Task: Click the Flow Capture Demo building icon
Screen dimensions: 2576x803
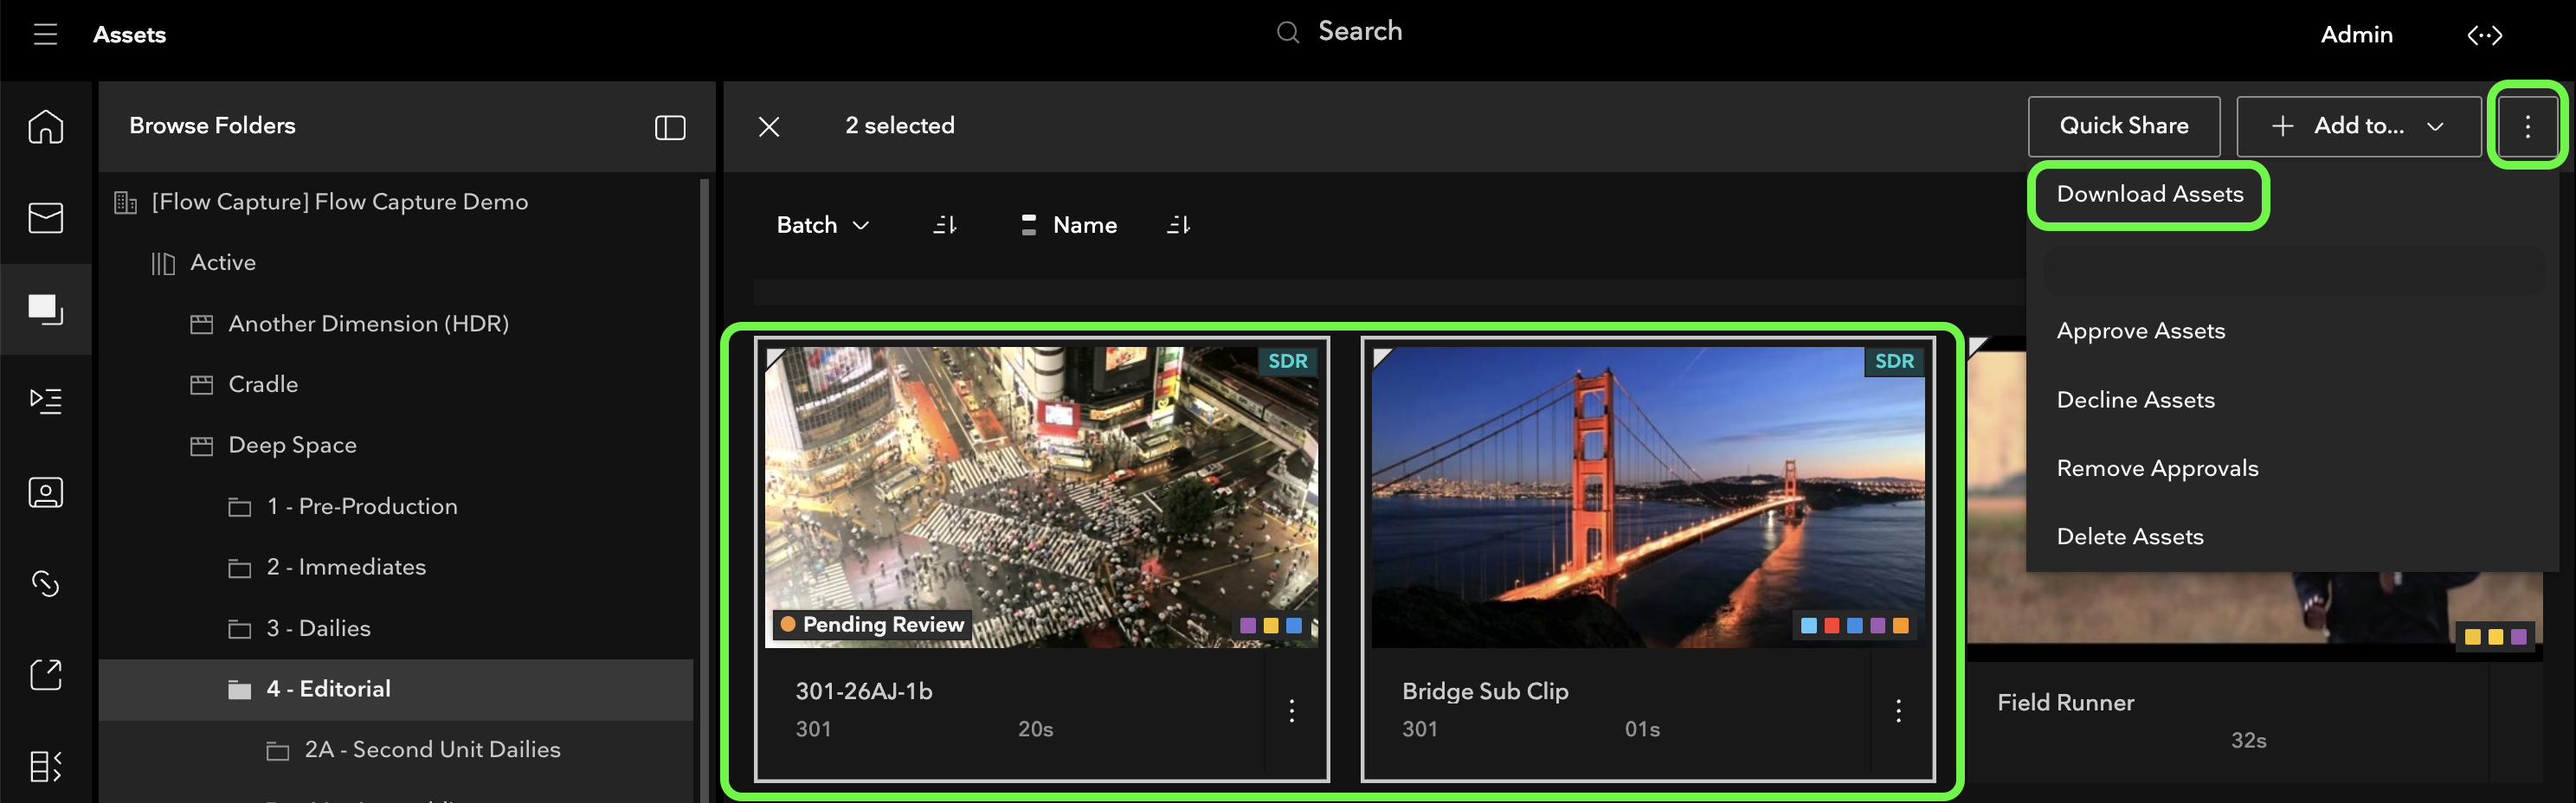Action: [x=125, y=202]
